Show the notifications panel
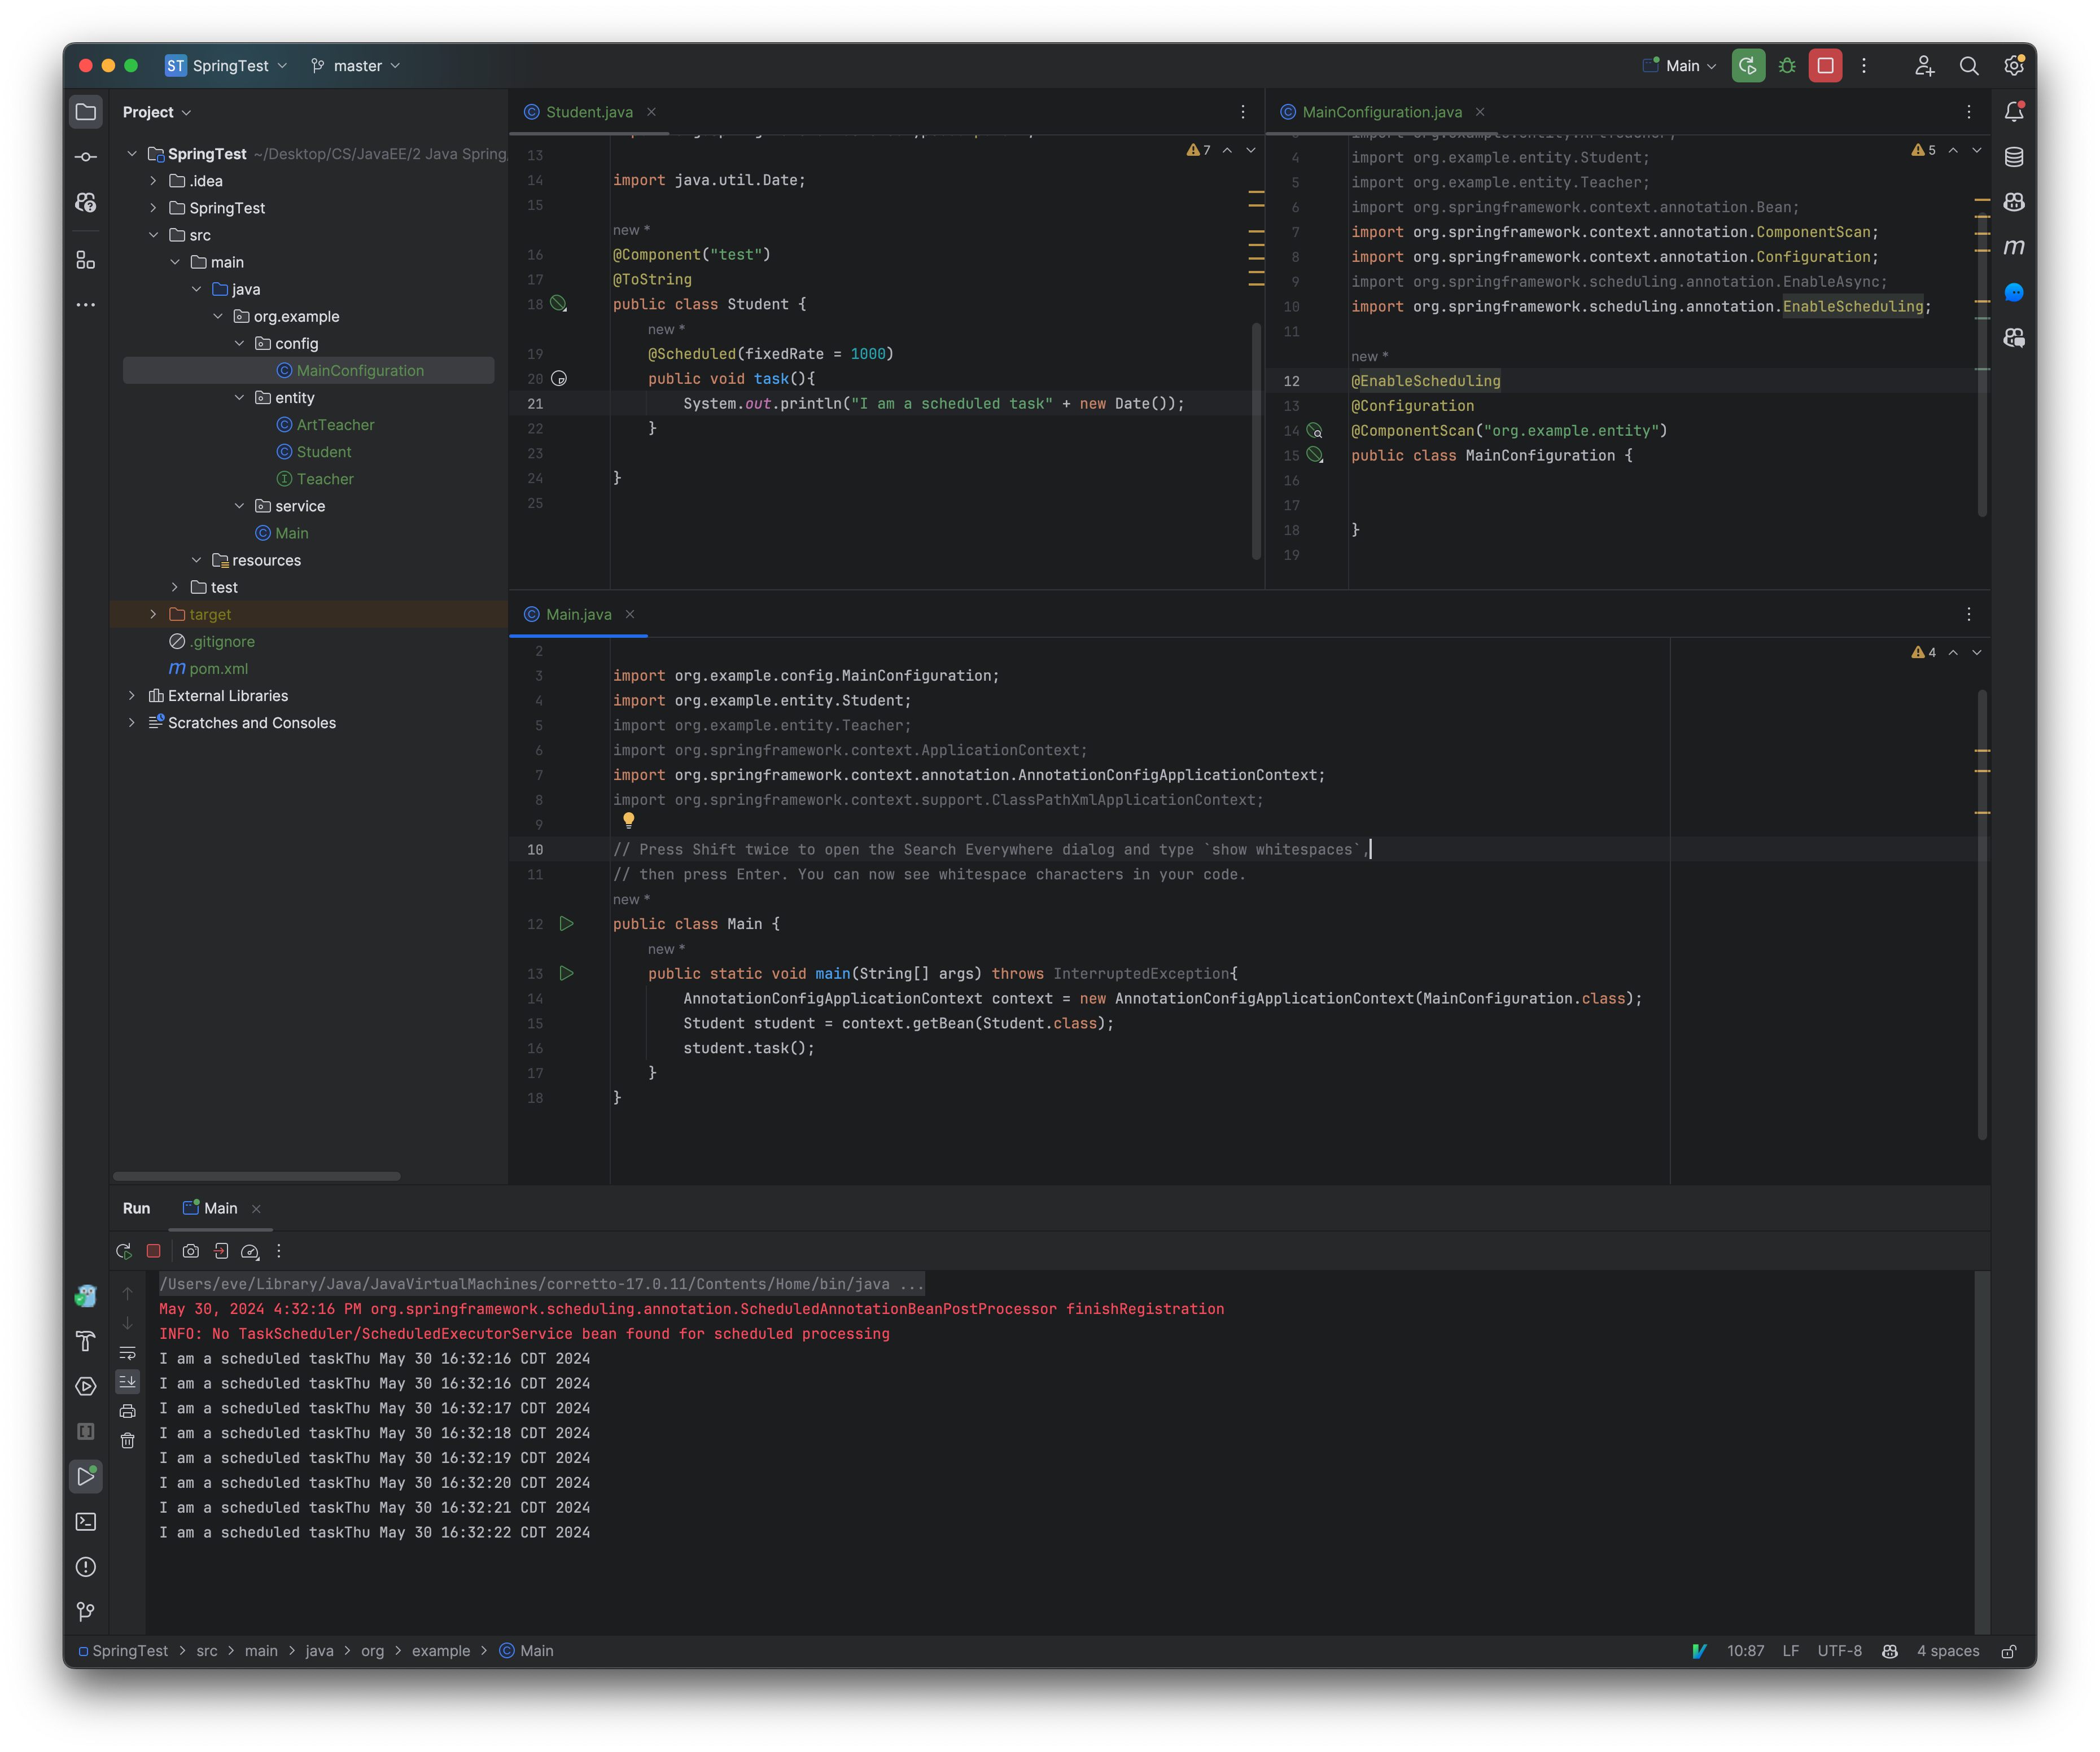Image resolution: width=2100 pixels, height=1752 pixels. 2014,111
